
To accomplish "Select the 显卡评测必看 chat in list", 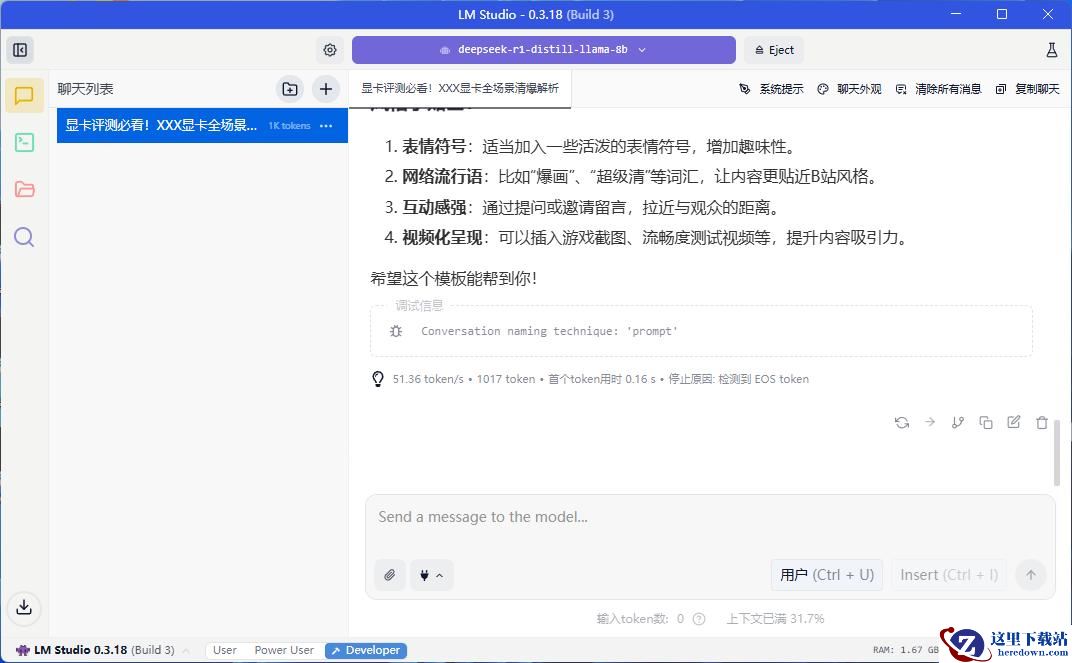I will tap(202, 126).
